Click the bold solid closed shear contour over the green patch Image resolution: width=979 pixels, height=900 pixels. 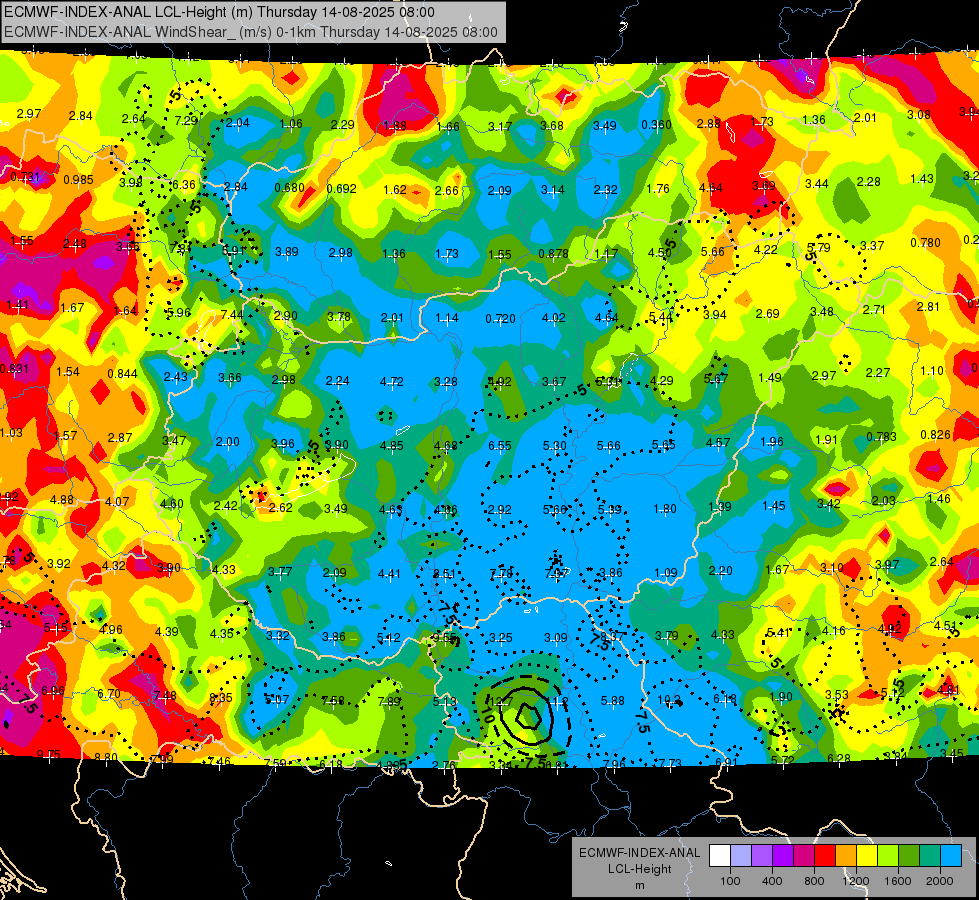click(528, 714)
